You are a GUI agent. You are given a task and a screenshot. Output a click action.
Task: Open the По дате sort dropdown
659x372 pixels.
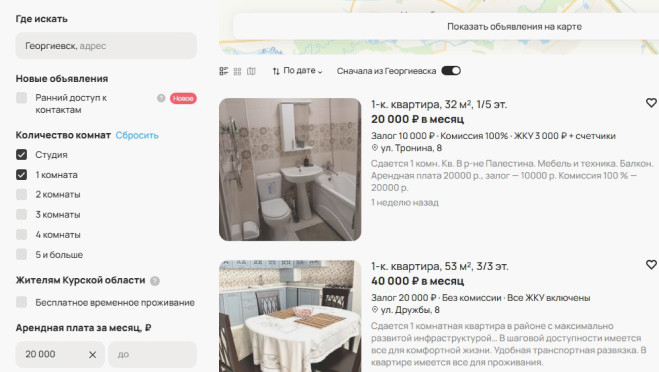tap(298, 71)
